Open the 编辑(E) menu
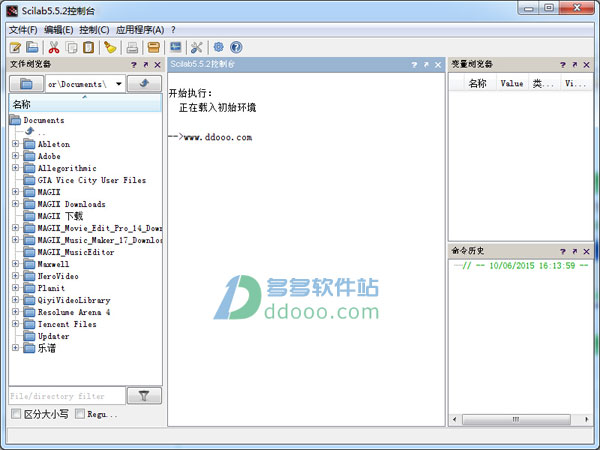The width and height of the screenshot is (600, 450). [x=59, y=30]
